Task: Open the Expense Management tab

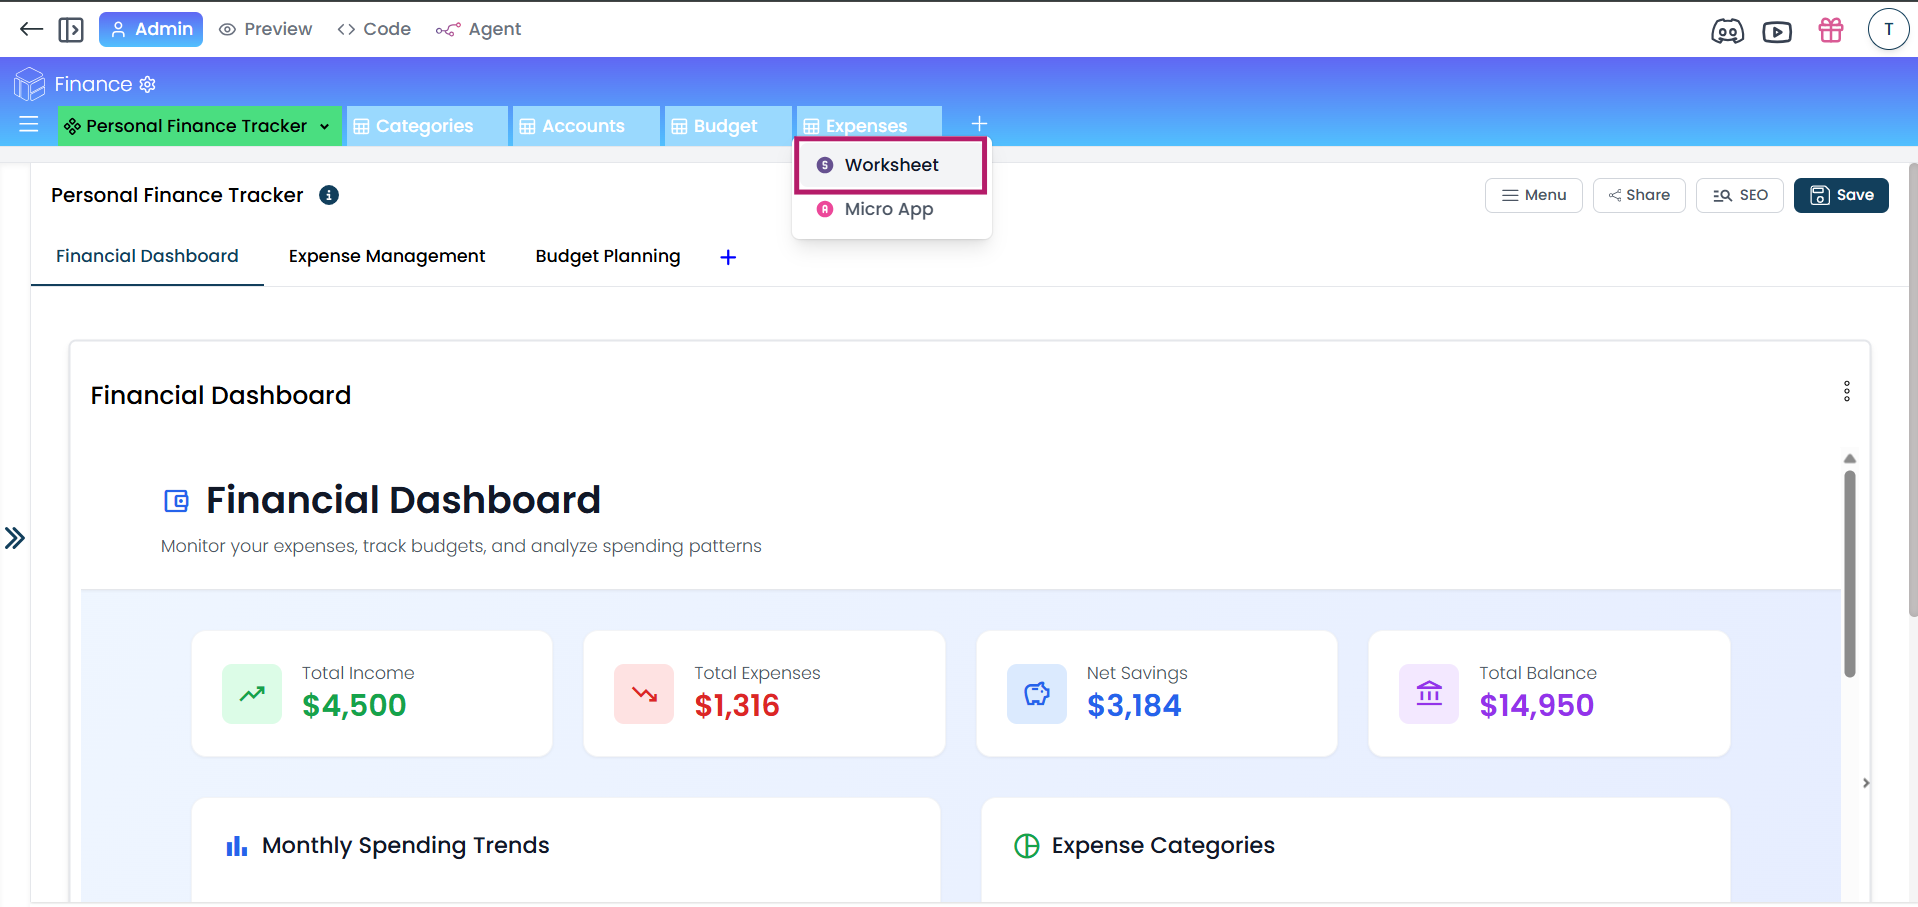Action: coord(386,256)
